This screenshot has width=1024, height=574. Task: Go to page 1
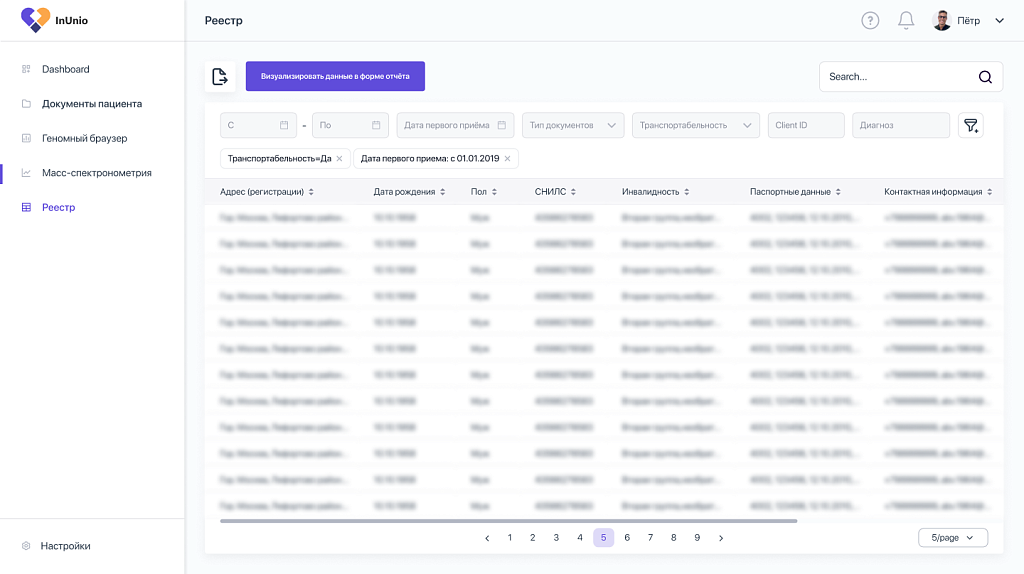(x=510, y=538)
